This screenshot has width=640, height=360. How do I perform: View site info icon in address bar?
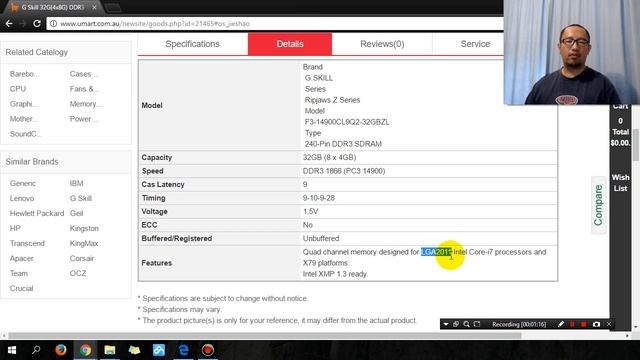pos(53,24)
